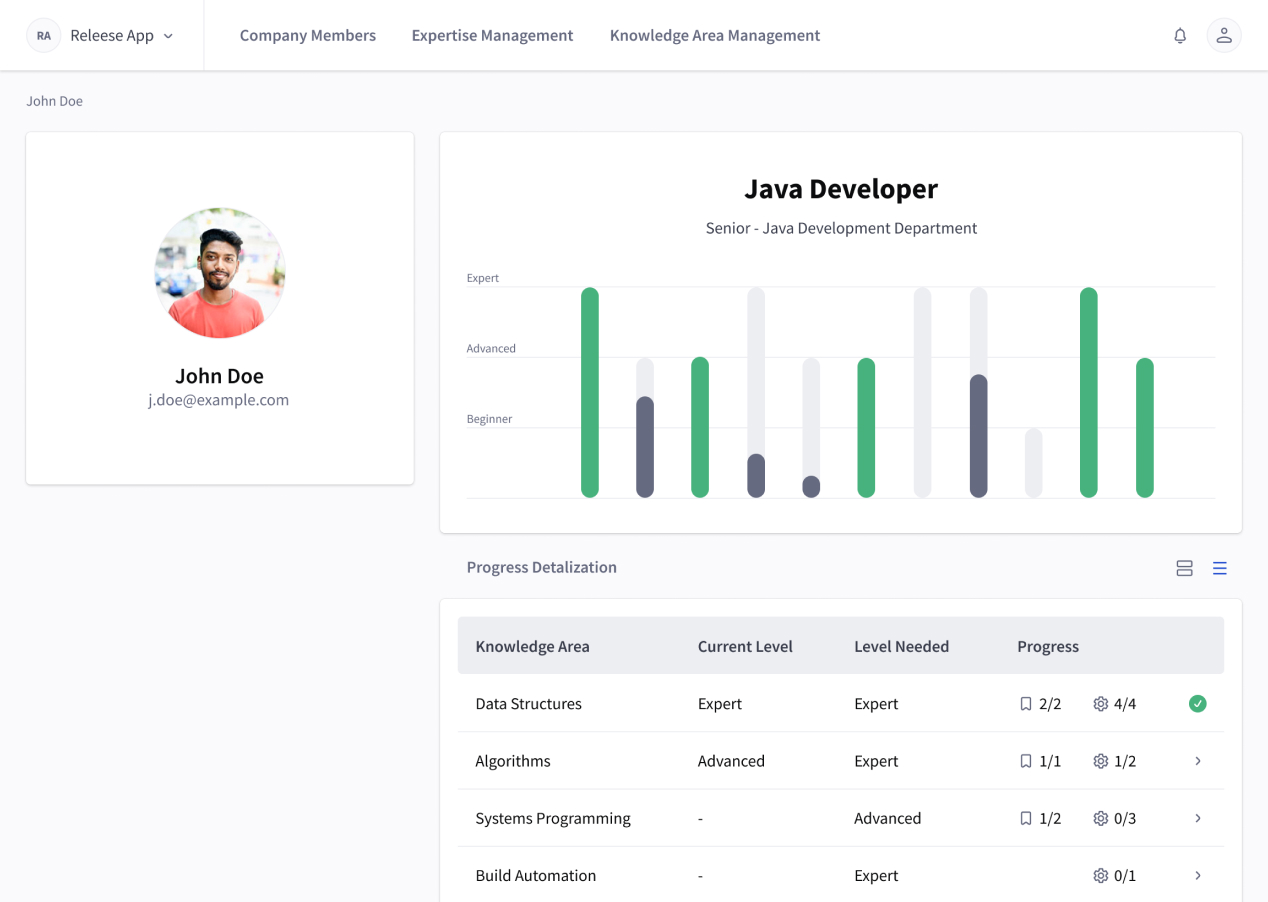
Task: Click the RA app logo badge
Action: (x=44, y=36)
